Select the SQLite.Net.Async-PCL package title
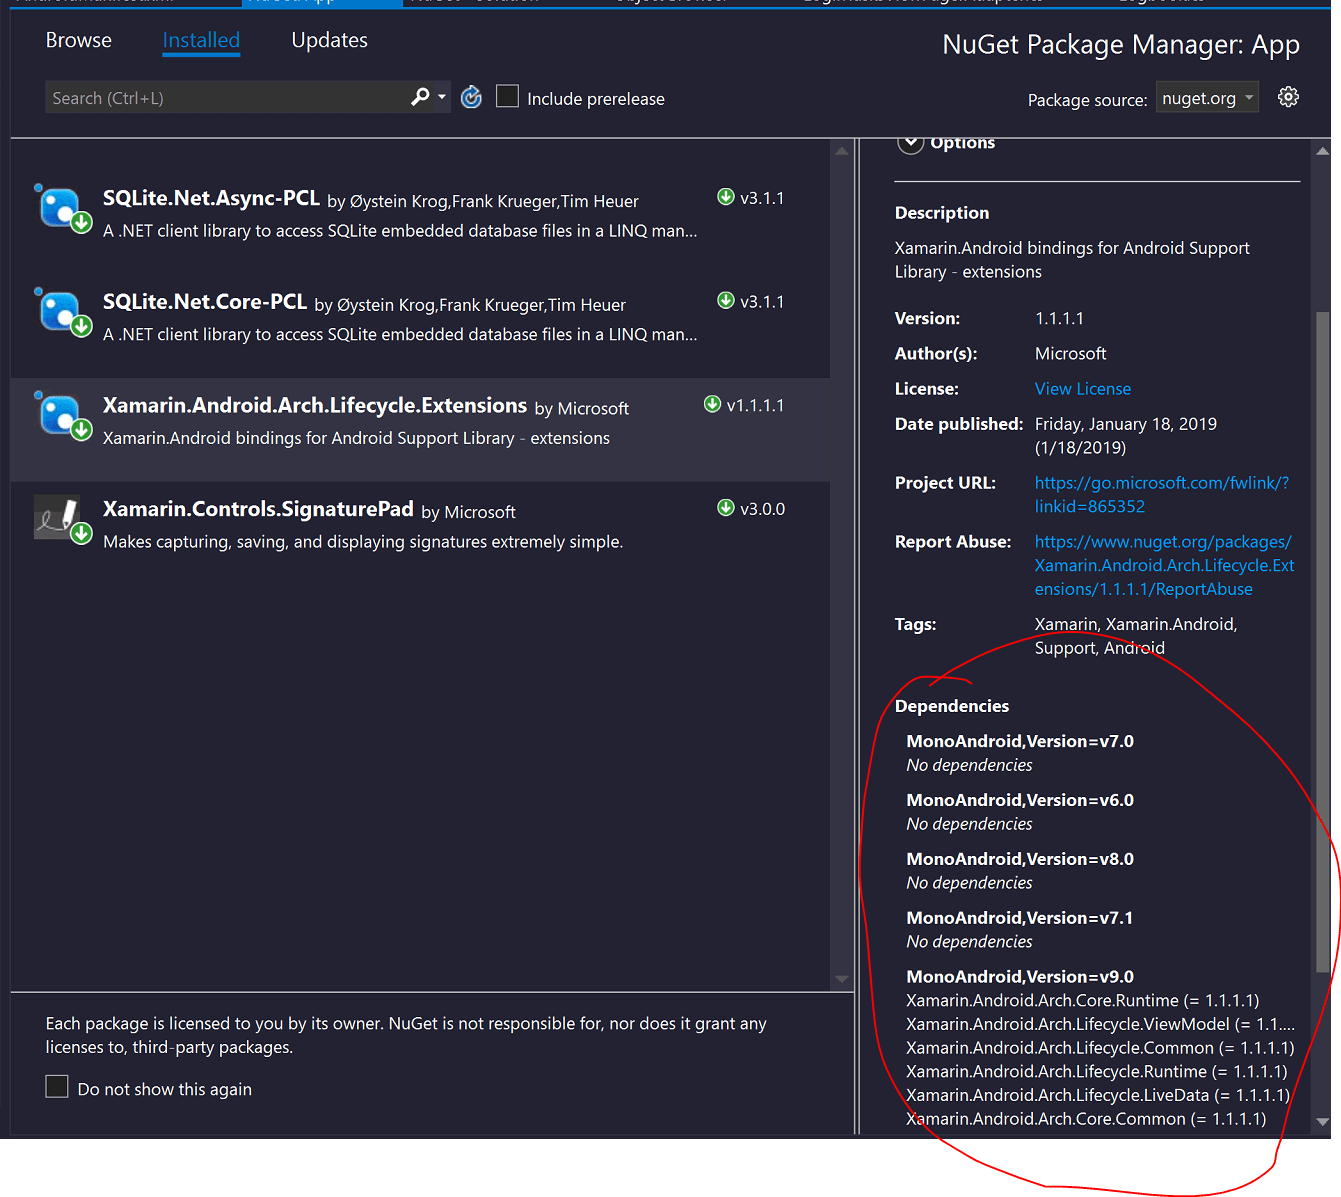 click(x=211, y=198)
